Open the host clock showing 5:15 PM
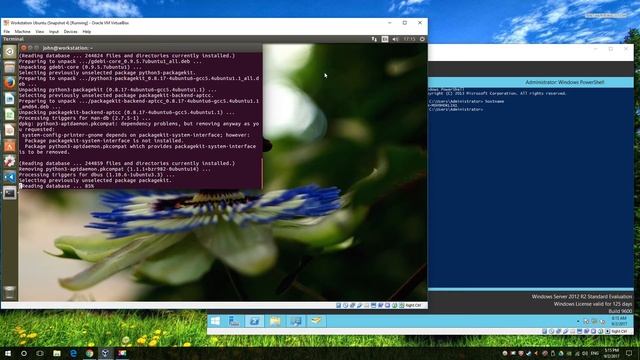The image size is (640, 360). coord(611,353)
